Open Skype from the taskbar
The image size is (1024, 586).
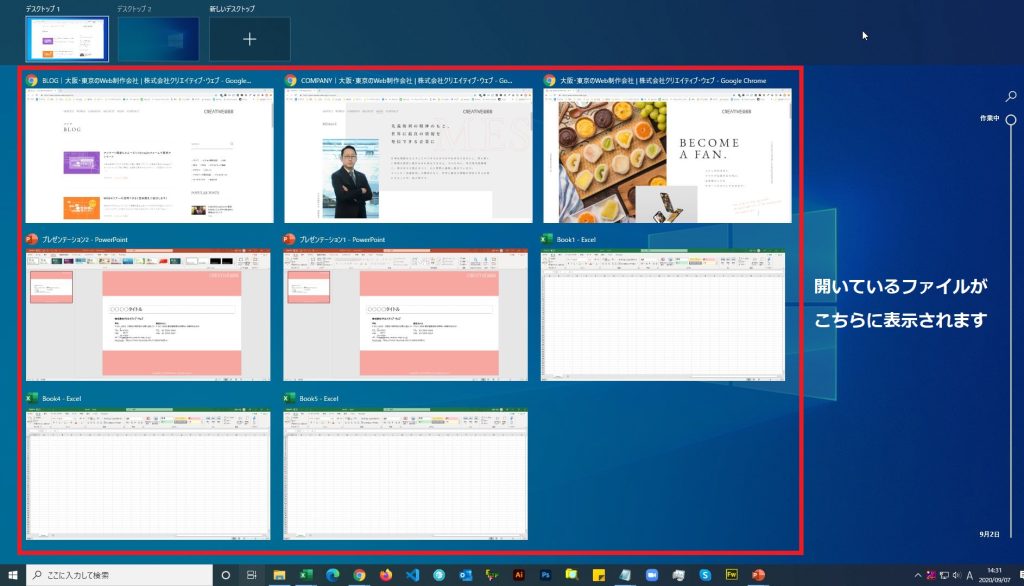704,575
